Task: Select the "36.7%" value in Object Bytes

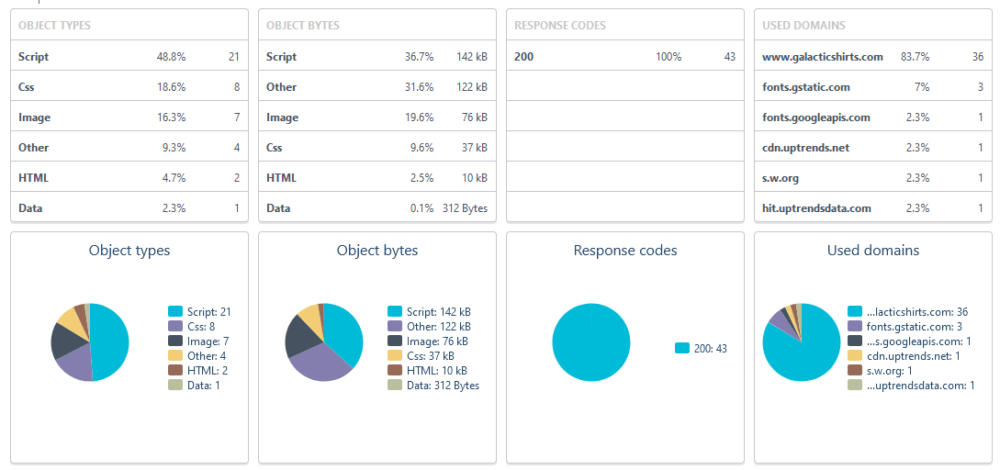Action: click(x=419, y=57)
